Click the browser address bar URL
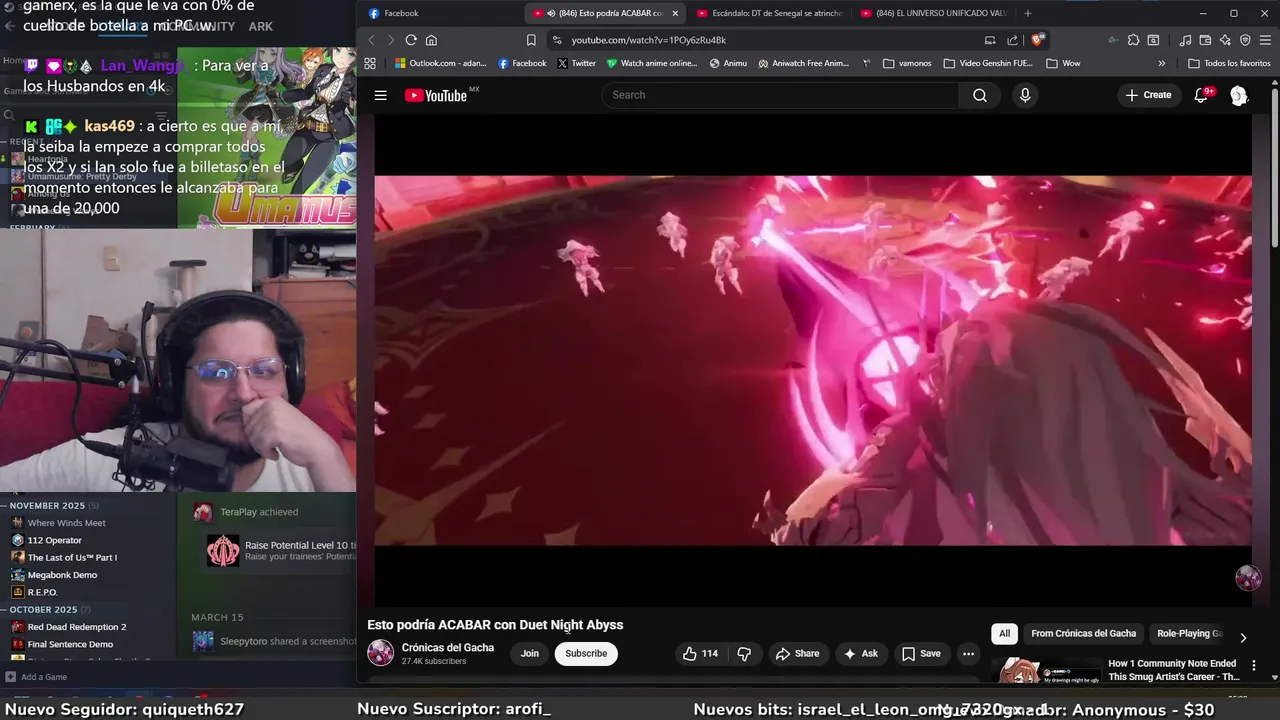1280x720 pixels. click(x=649, y=40)
